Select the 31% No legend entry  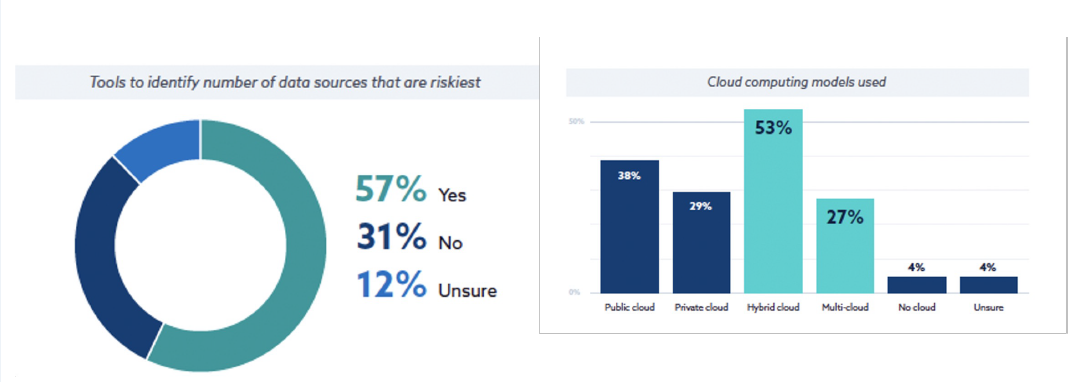pos(409,238)
